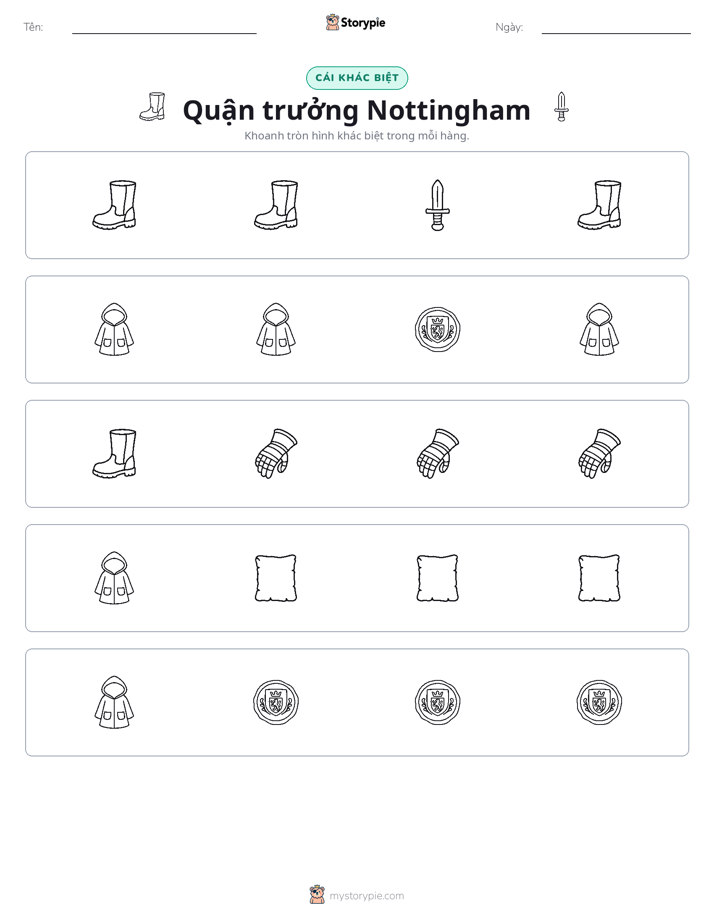Click the Storypie logo at the top

(x=356, y=22)
